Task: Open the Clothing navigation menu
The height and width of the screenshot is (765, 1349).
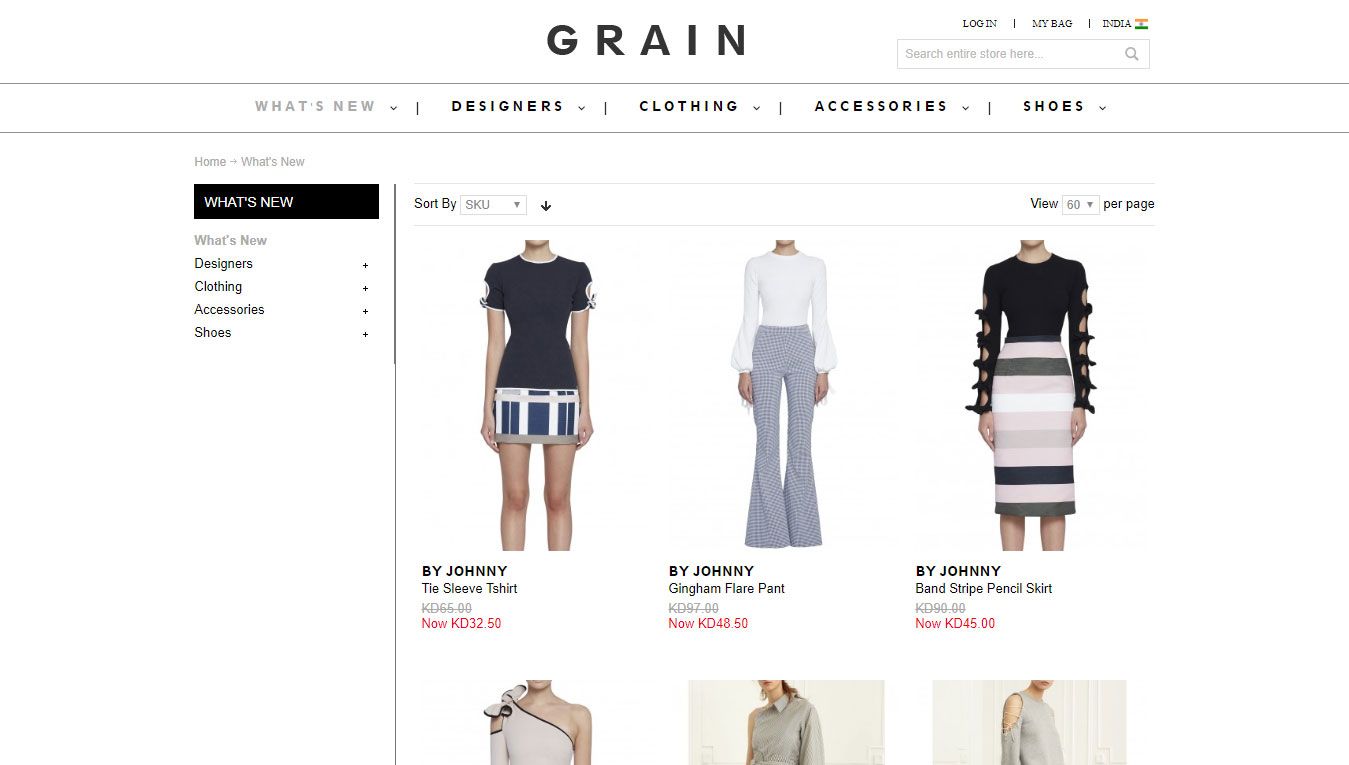Action: coord(700,106)
